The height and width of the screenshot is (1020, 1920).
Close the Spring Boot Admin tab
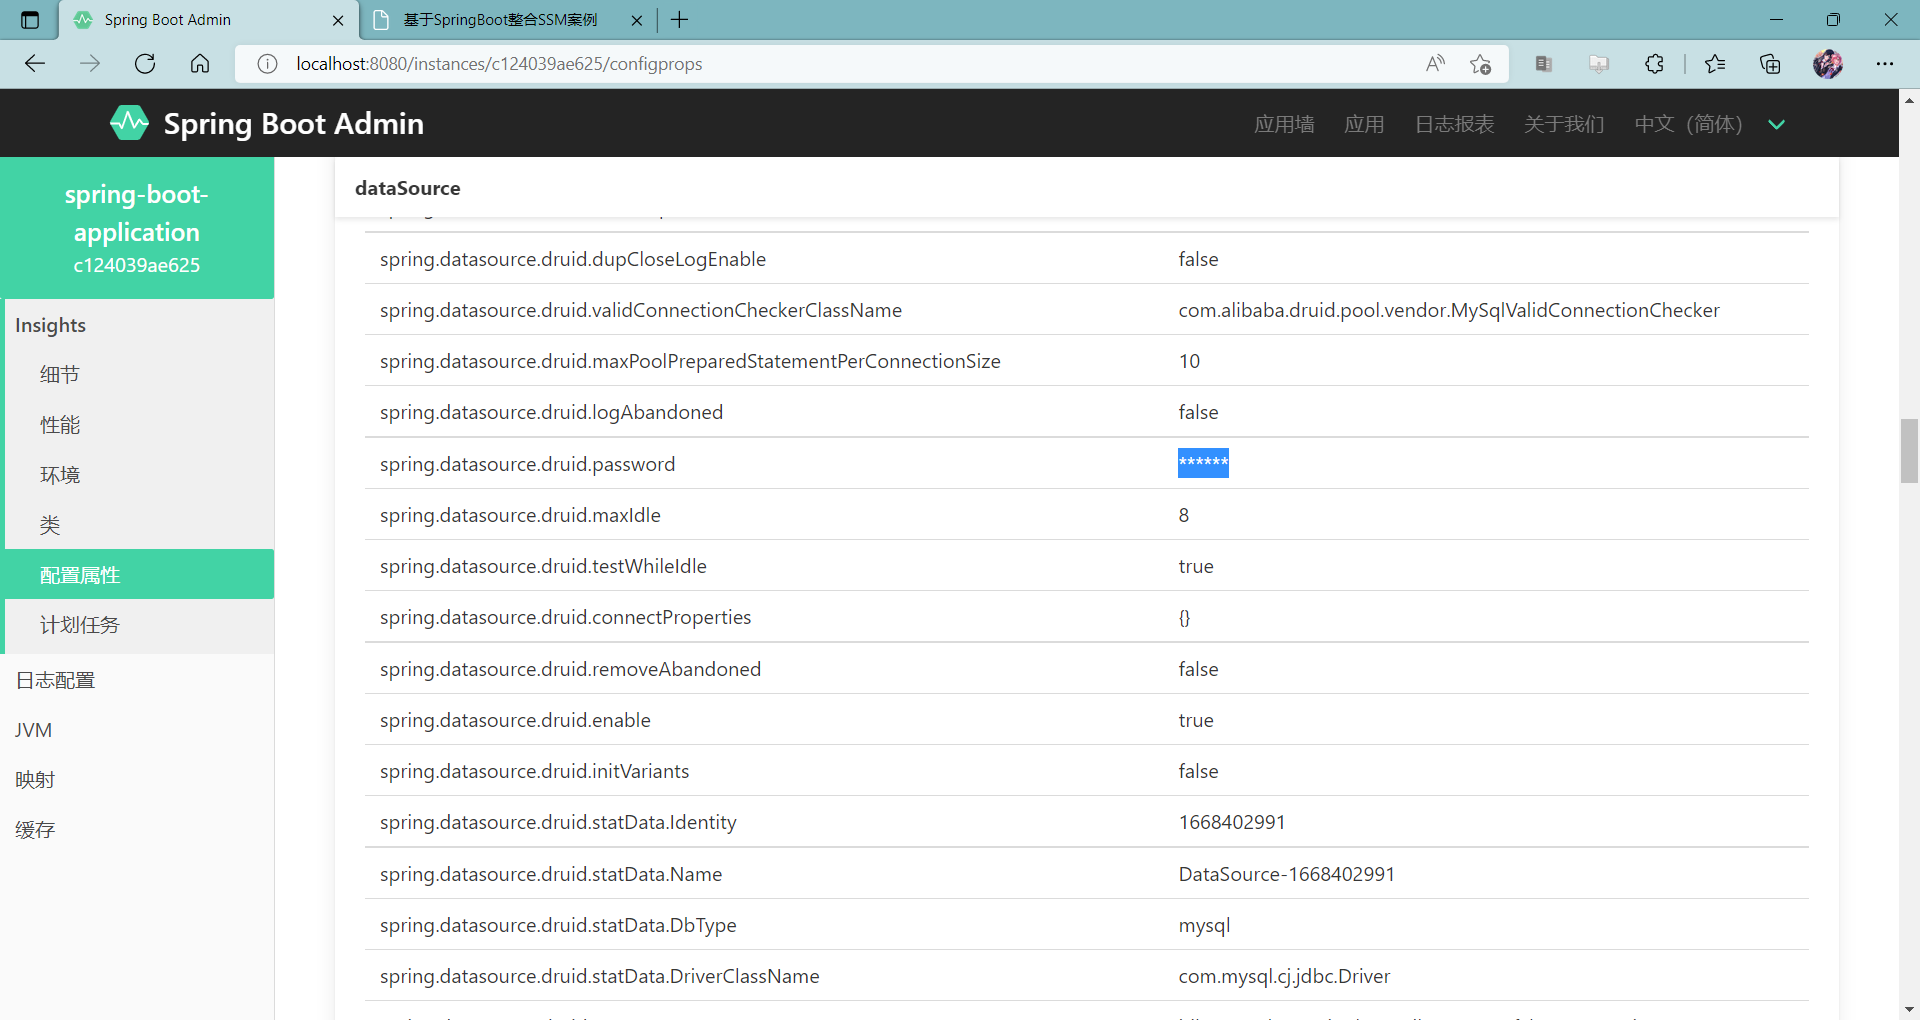(x=338, y=20)
